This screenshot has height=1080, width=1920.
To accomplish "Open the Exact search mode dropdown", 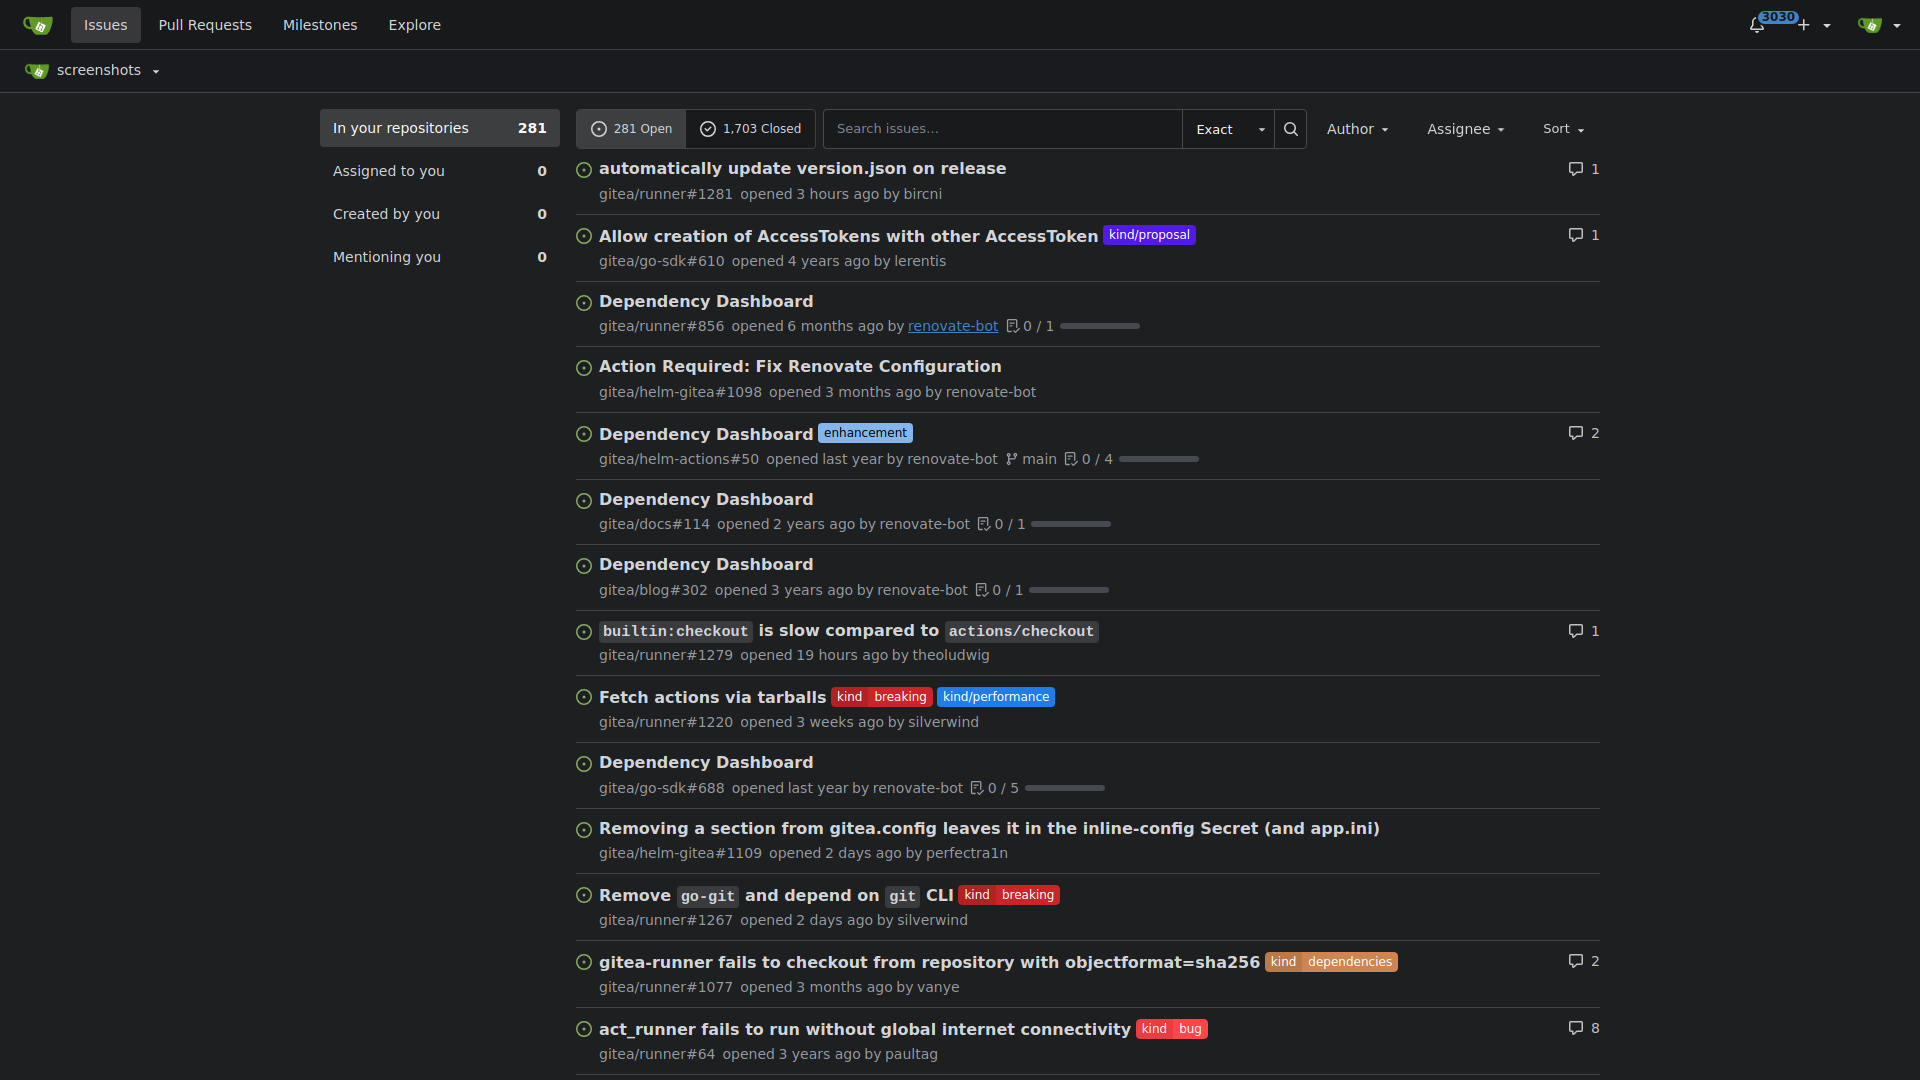I will pyautogui.click(x=1228, y=129).
